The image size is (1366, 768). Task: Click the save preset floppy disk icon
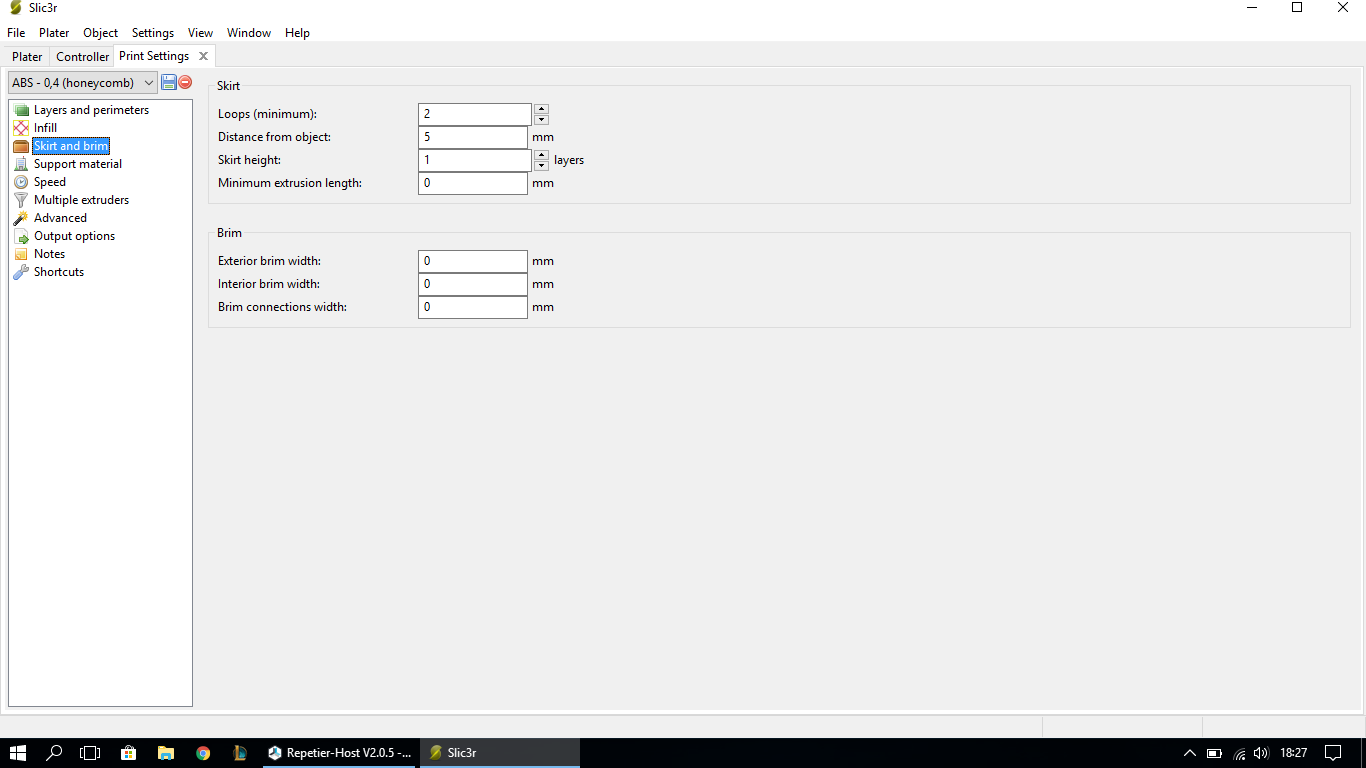169,82
